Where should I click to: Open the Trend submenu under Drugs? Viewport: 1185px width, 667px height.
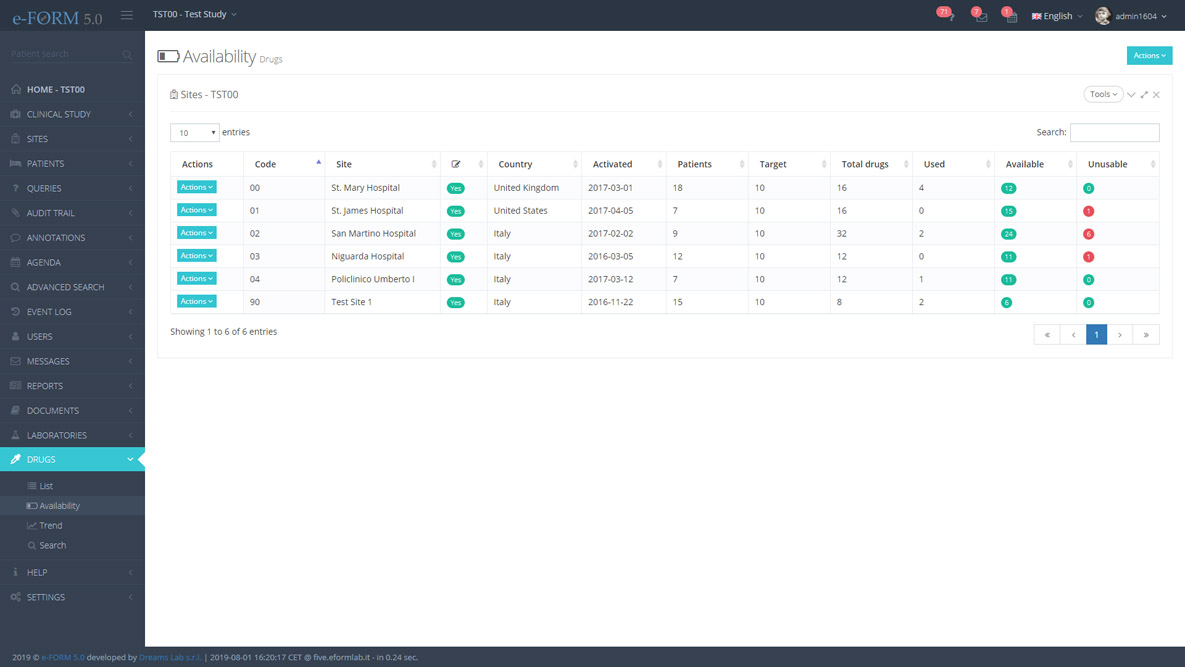tap(51, 526)
